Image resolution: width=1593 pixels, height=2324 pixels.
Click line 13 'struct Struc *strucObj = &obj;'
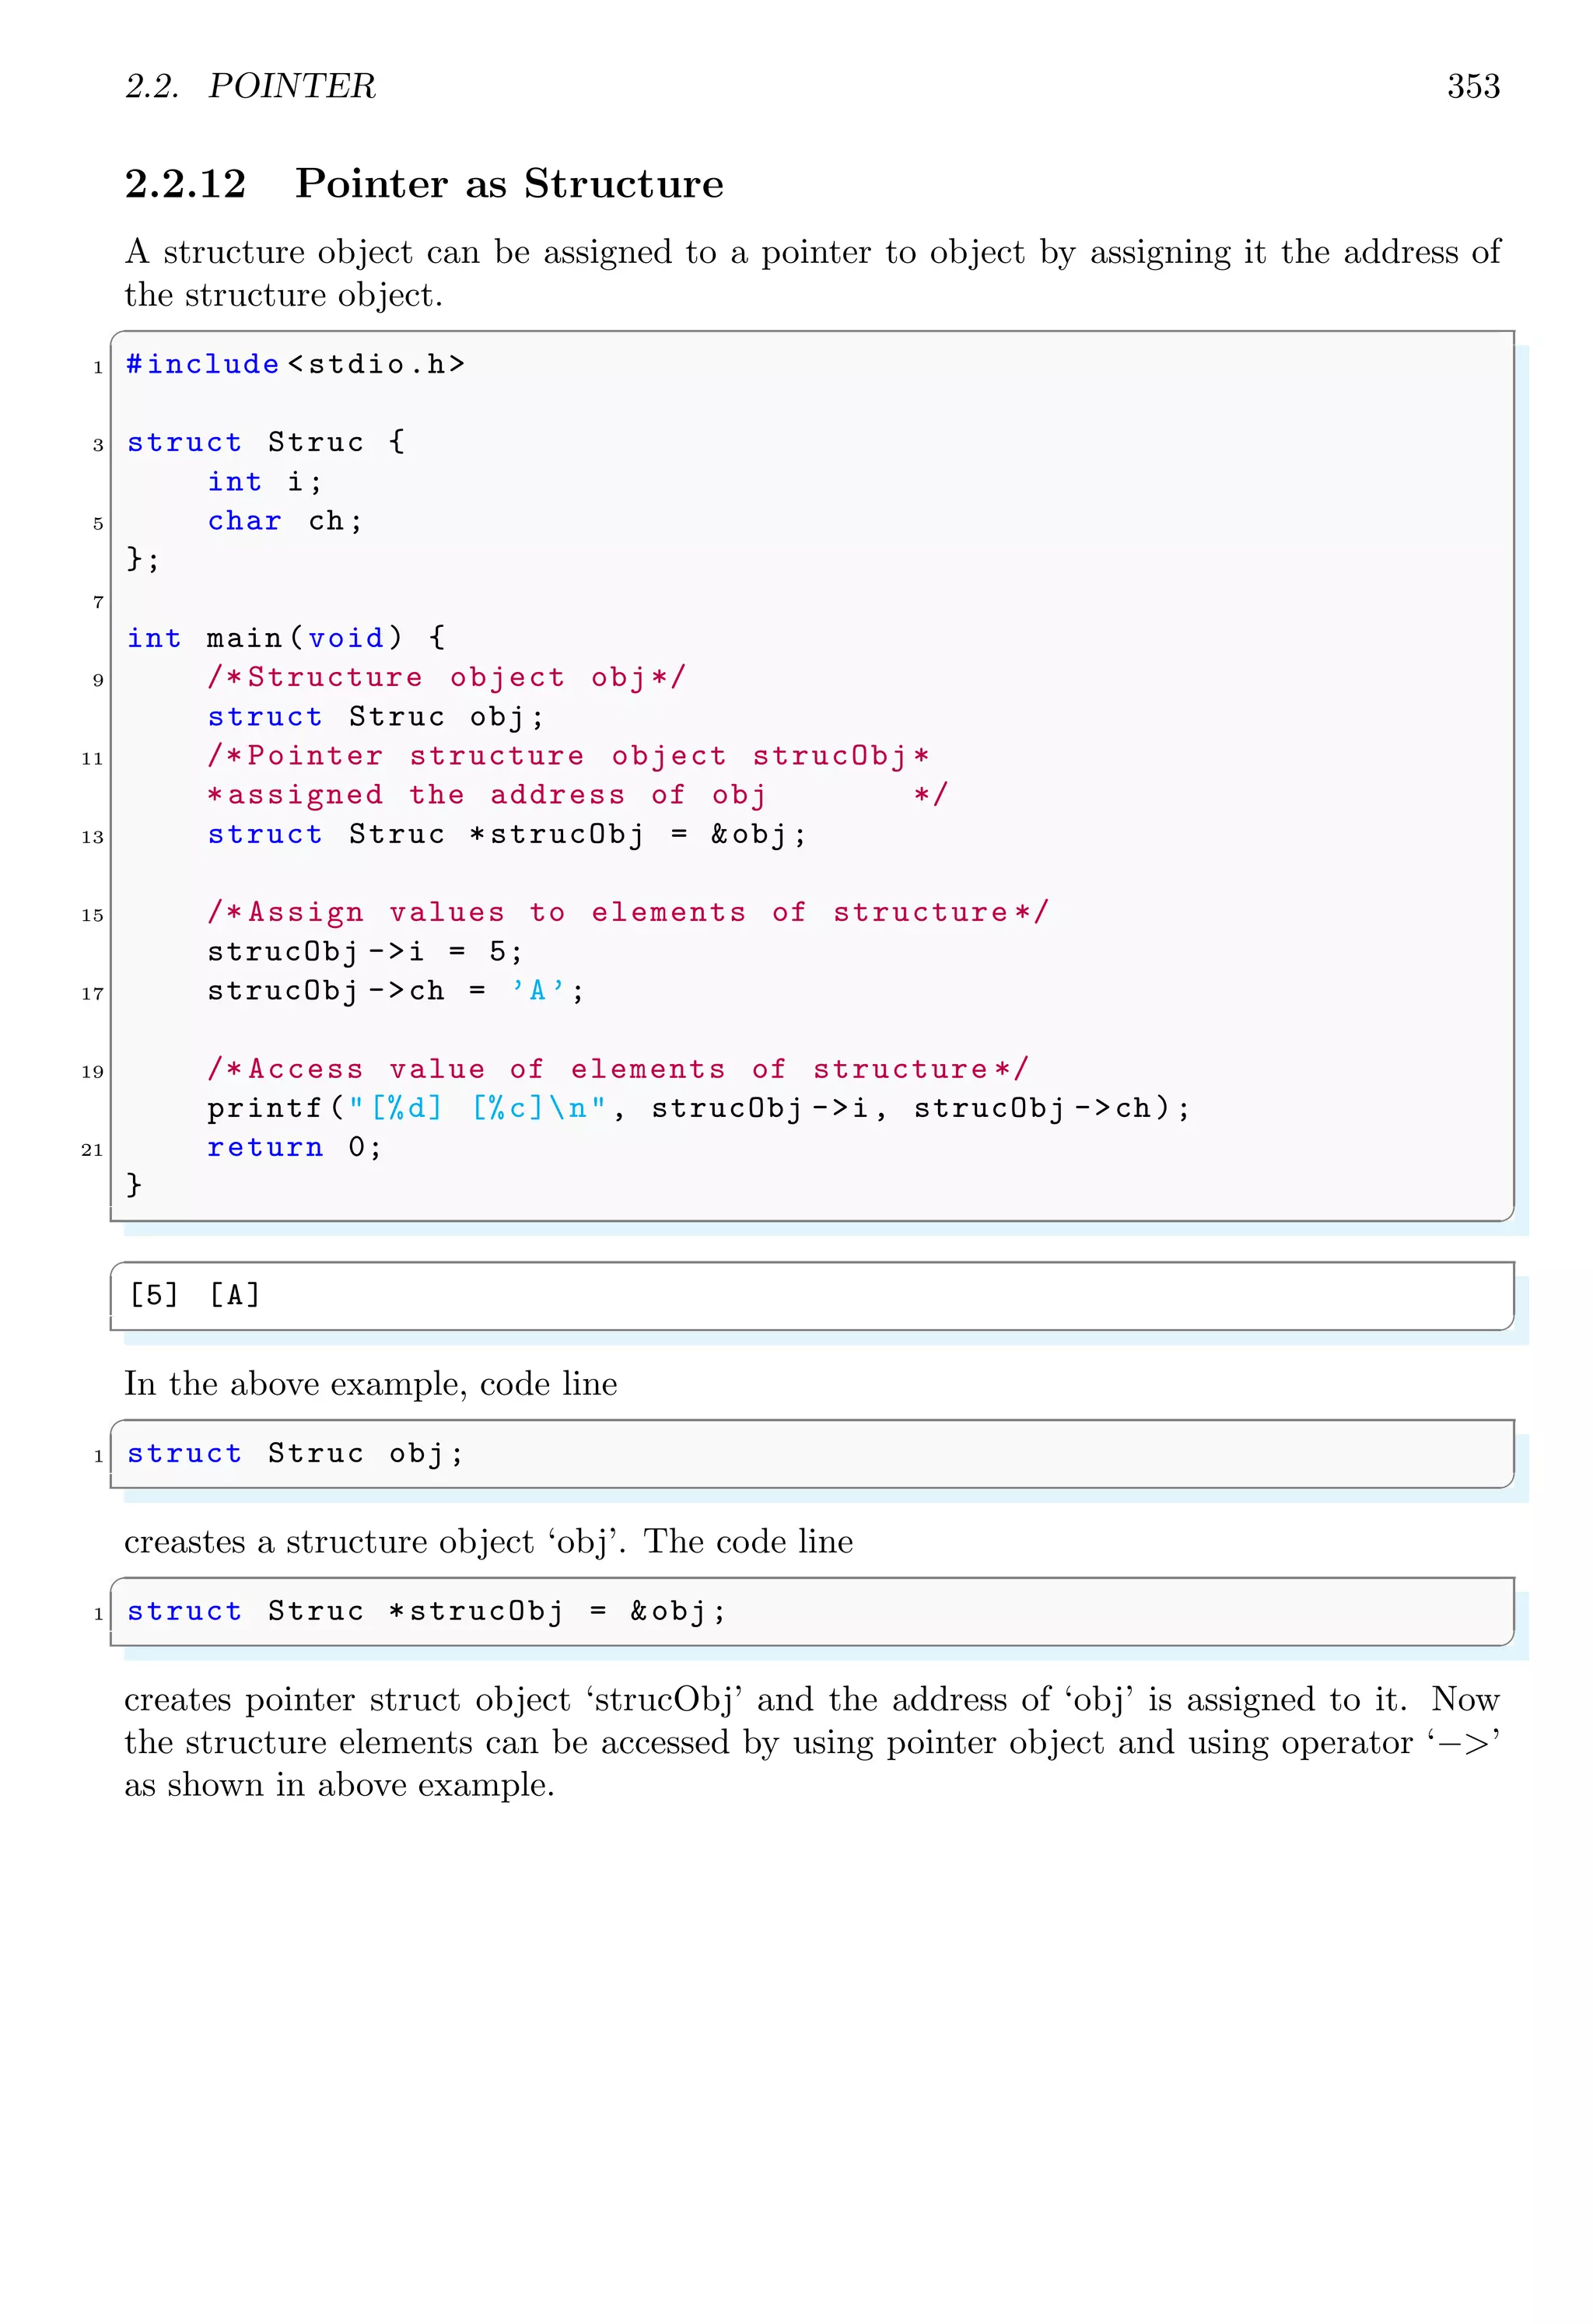(x=507, y=834)
